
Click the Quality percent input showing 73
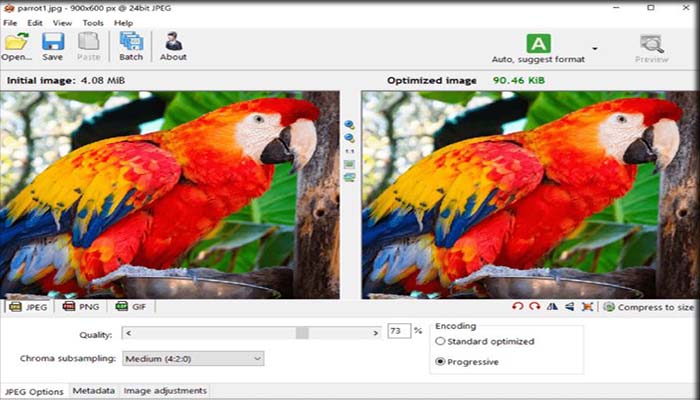point(399,331)
